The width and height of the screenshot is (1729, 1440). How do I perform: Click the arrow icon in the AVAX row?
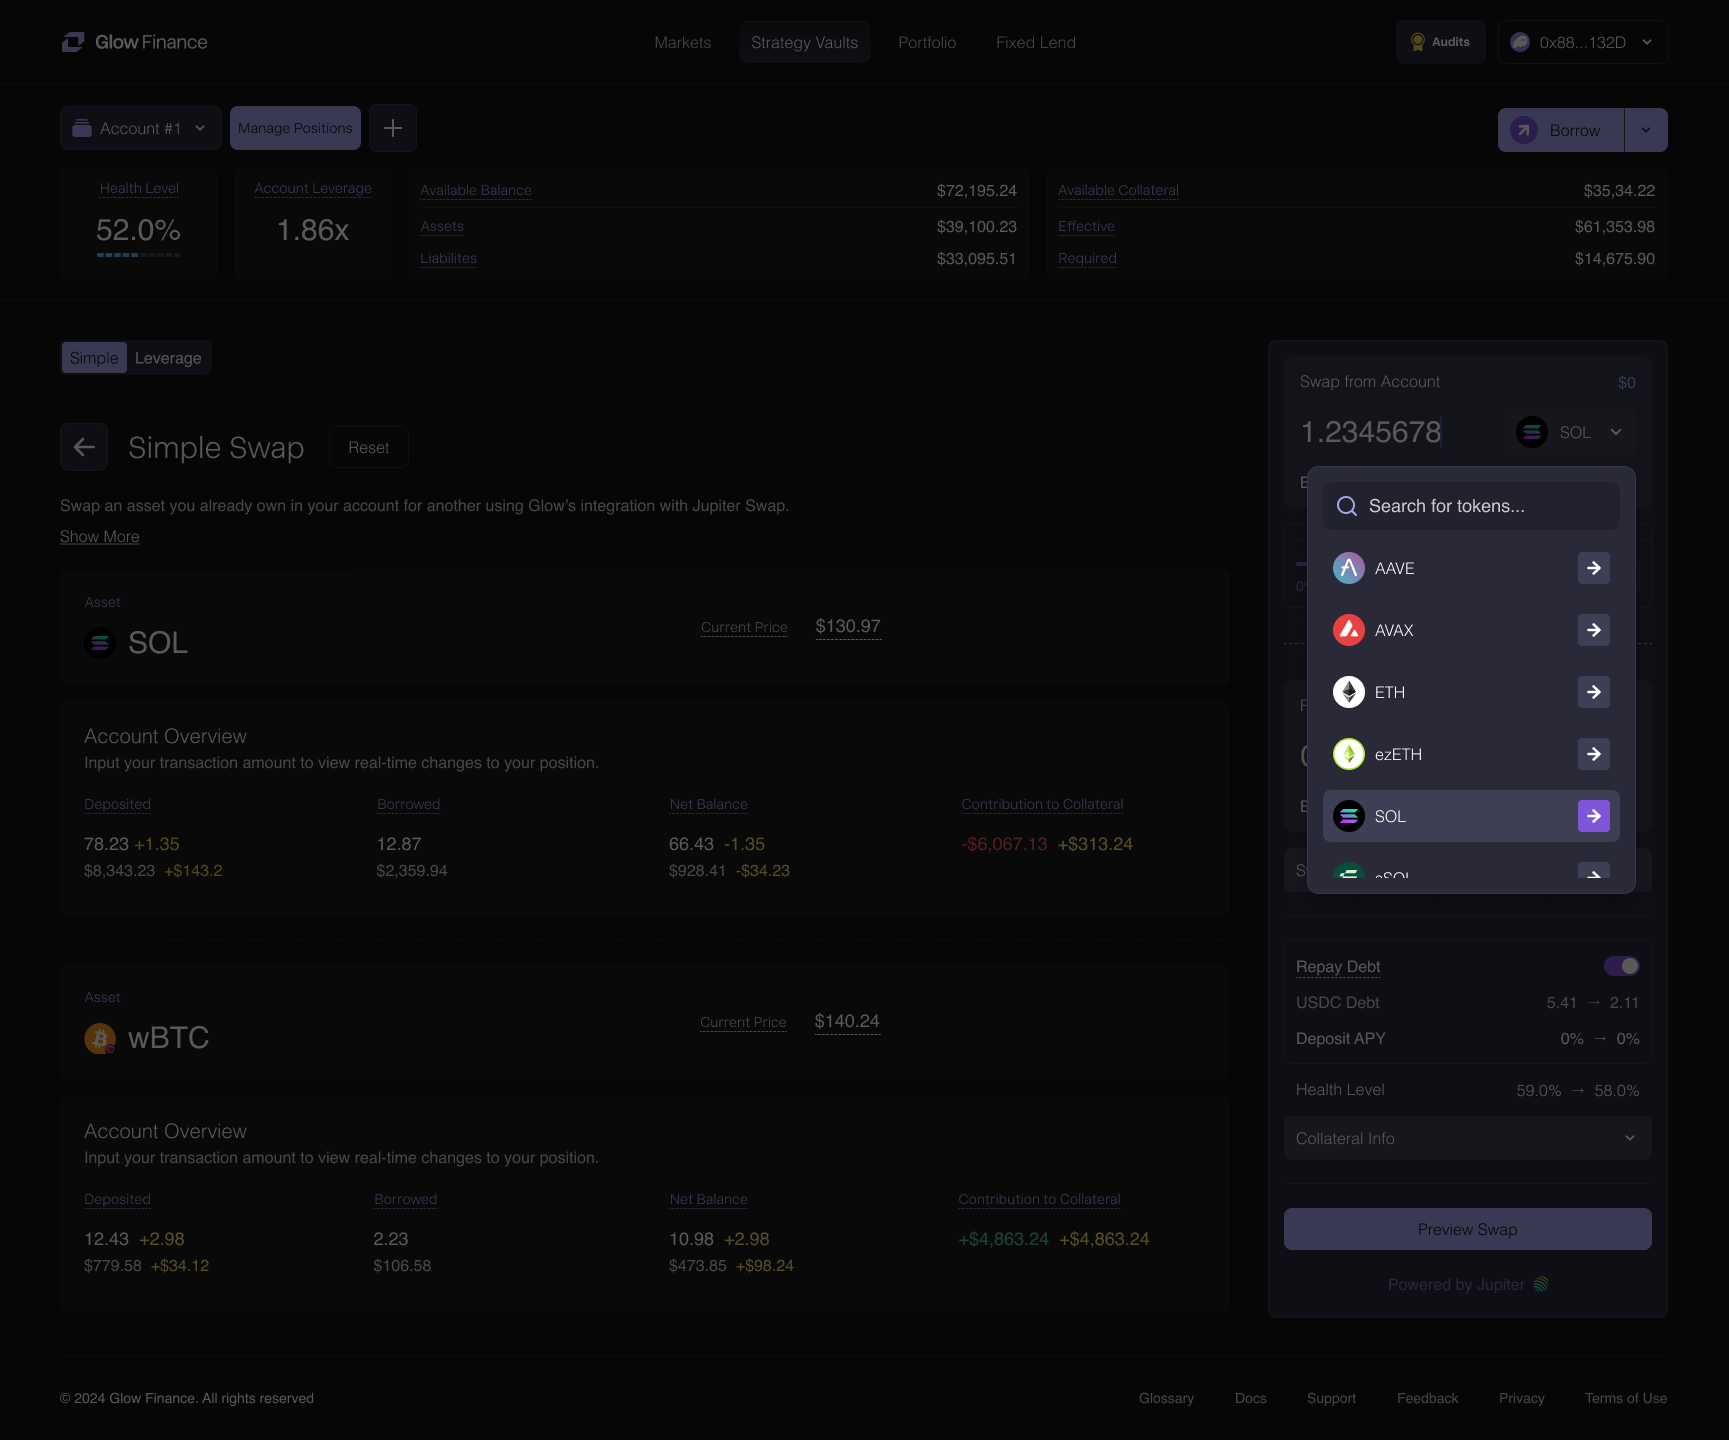tap(1593, 630)
